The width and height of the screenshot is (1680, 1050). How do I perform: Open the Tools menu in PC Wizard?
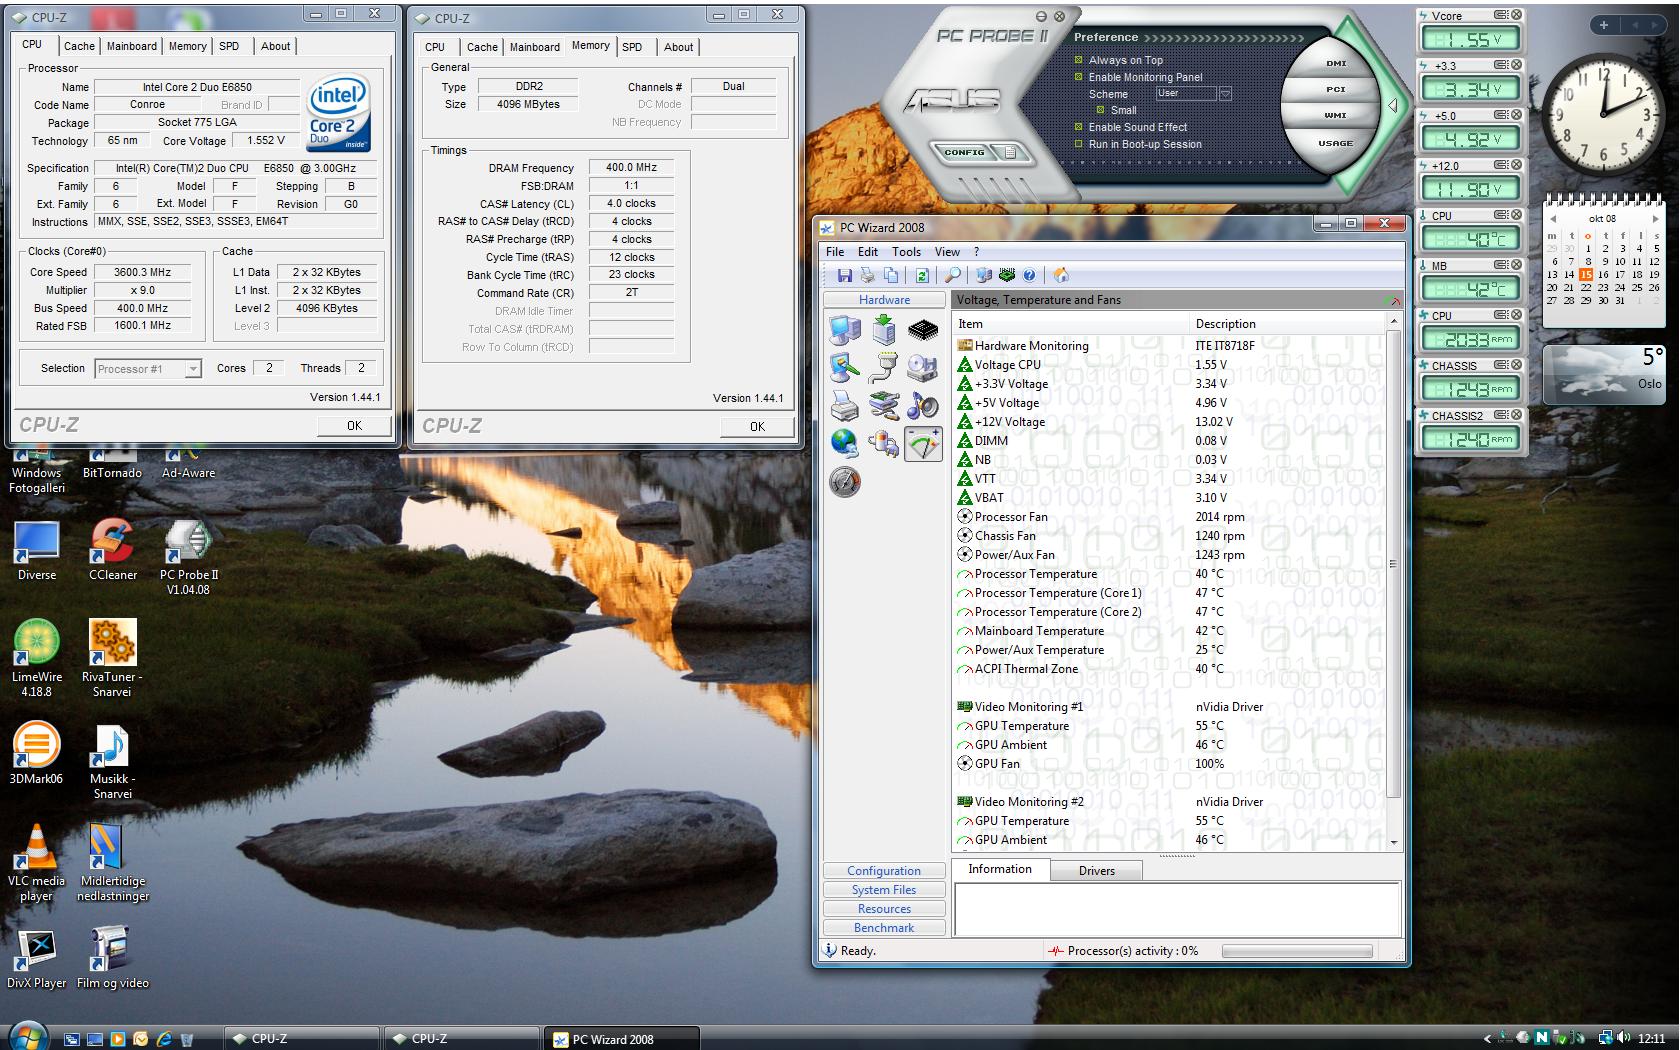906,252
